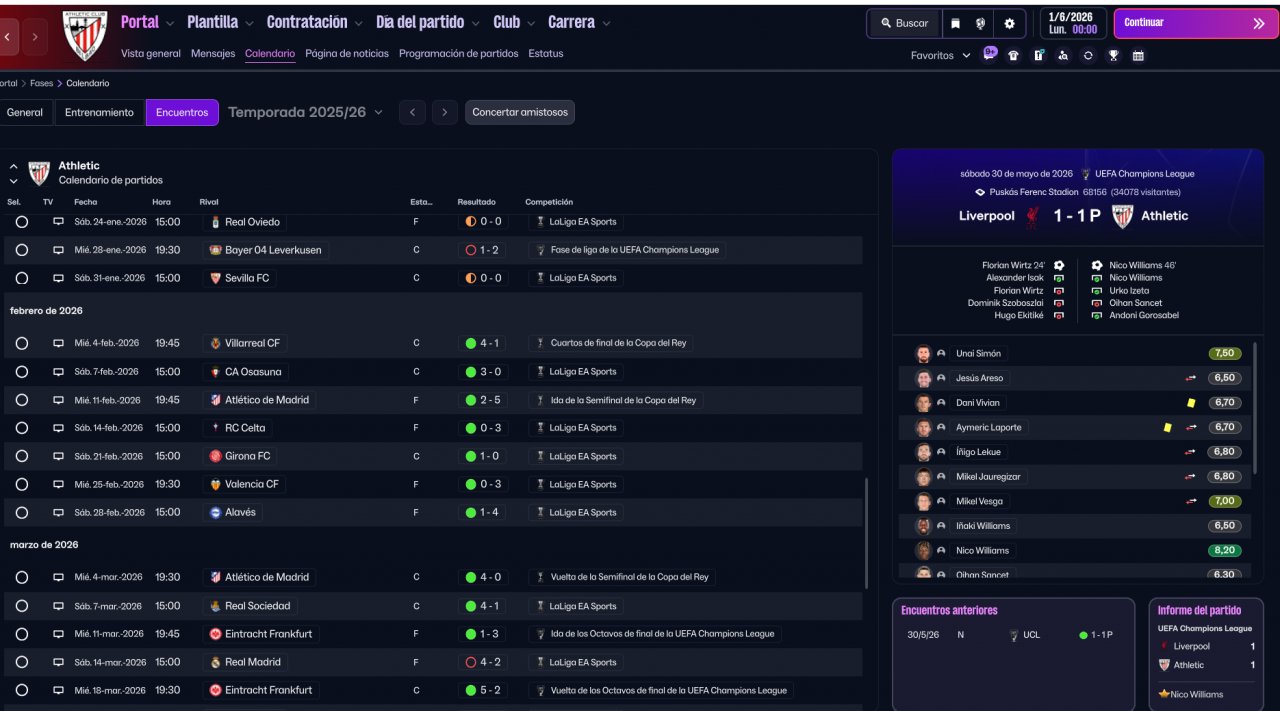Open the calendar icon in the favorites bar

click(1138, 56)
